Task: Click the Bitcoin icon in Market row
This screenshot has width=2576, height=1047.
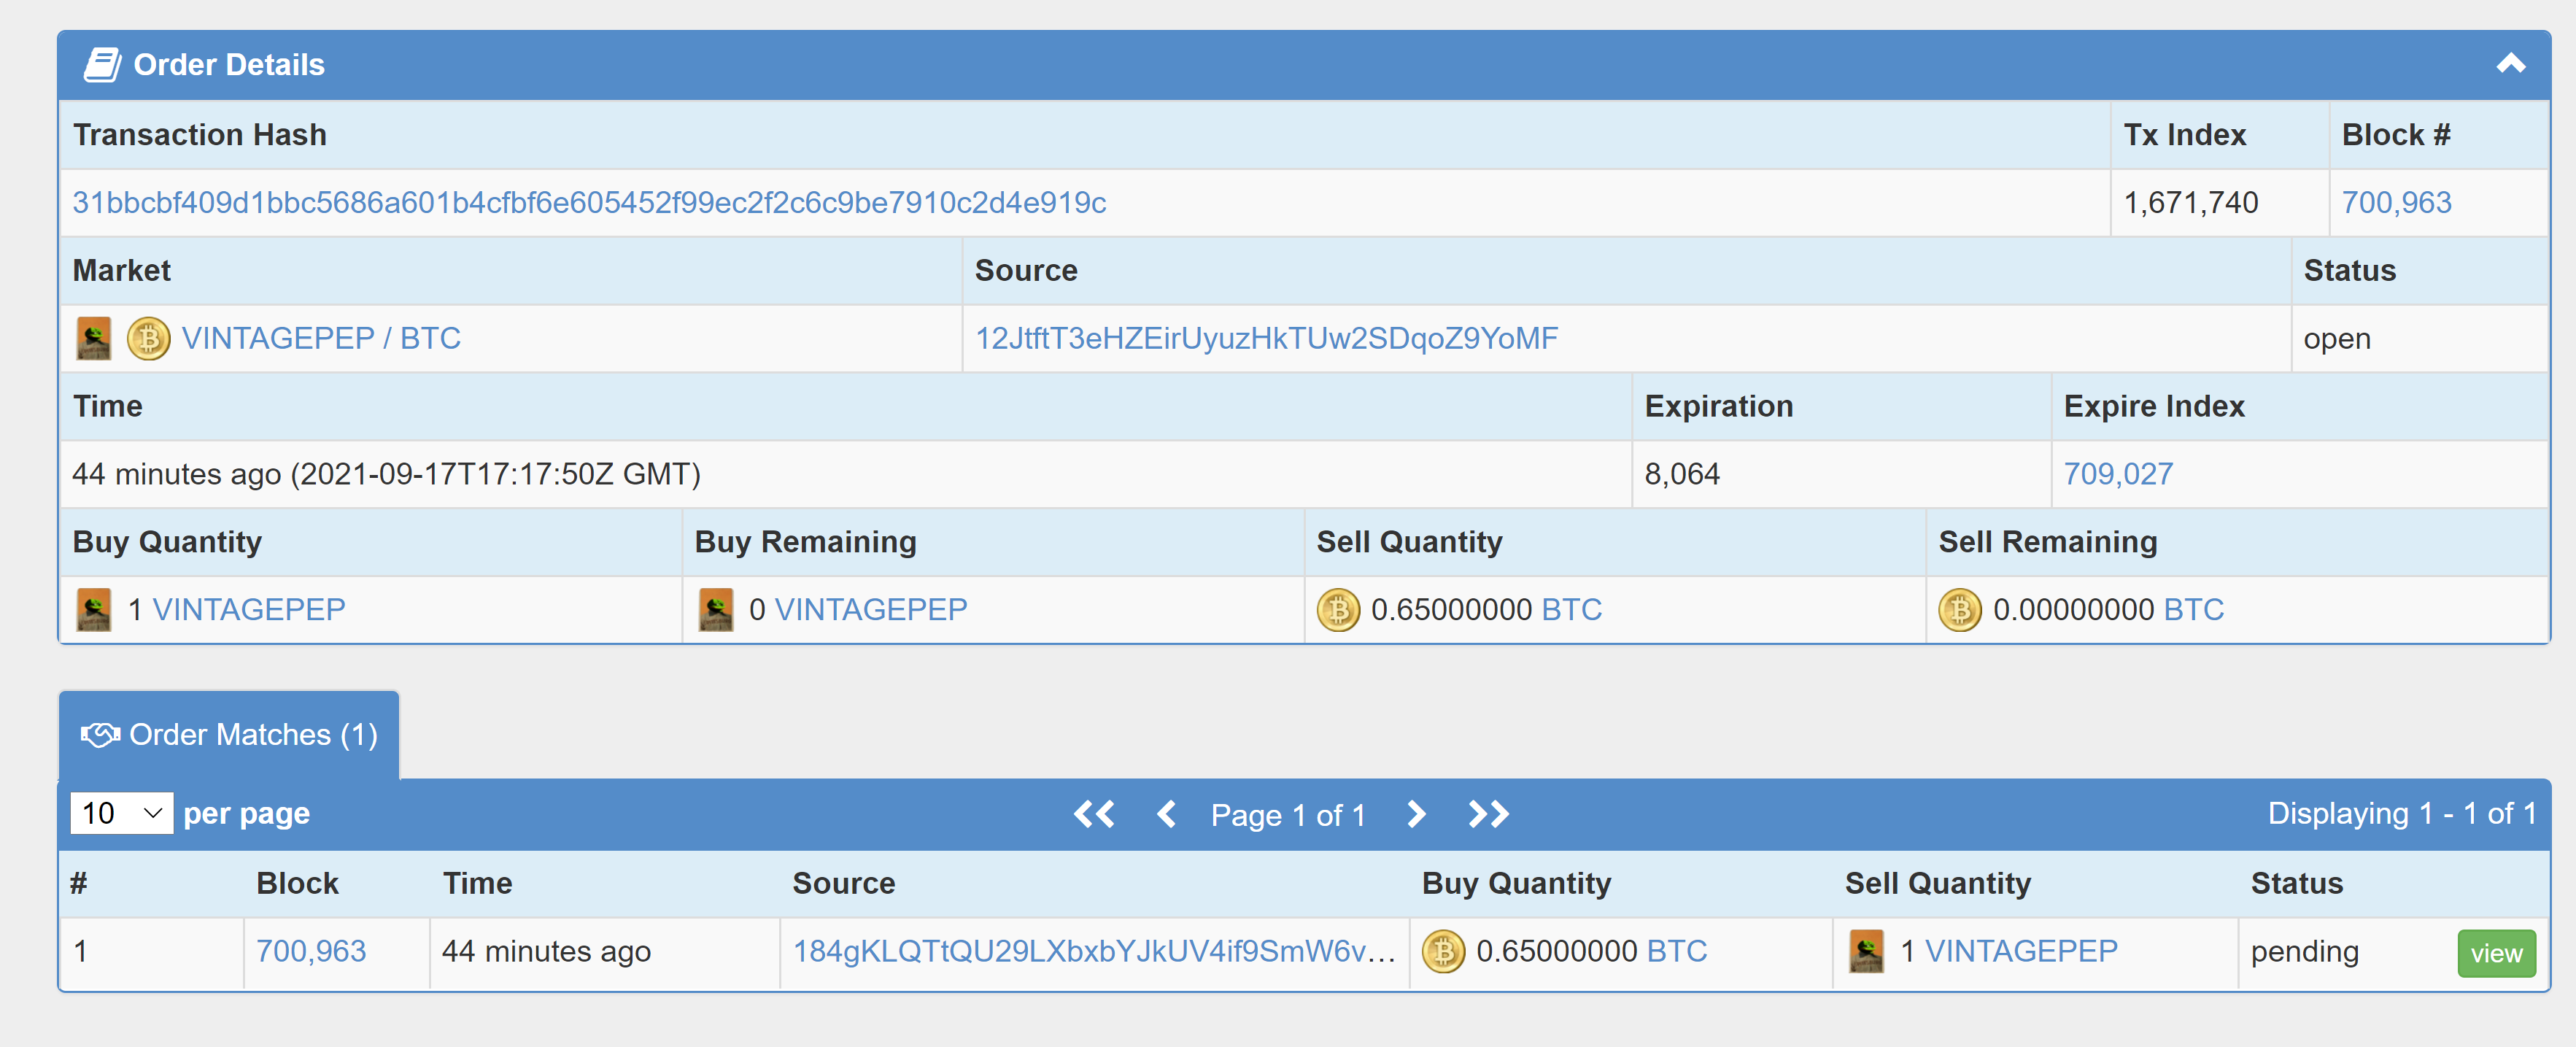Action: tap(149, 339)
